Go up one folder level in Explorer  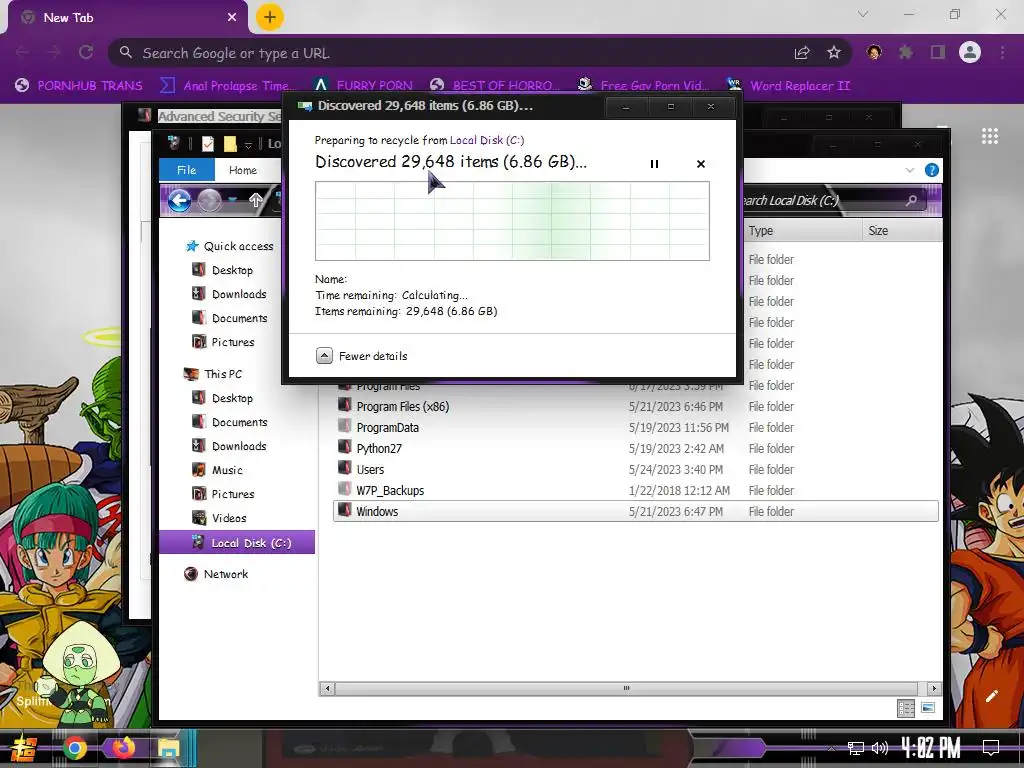click(x=255, y=200)
